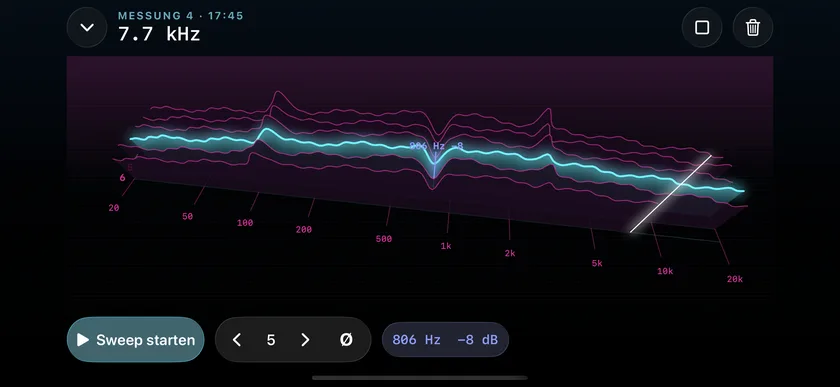Decrease the value with the left arrow
This screenshot has height=387, width=840.
click(x=237, y=340)
